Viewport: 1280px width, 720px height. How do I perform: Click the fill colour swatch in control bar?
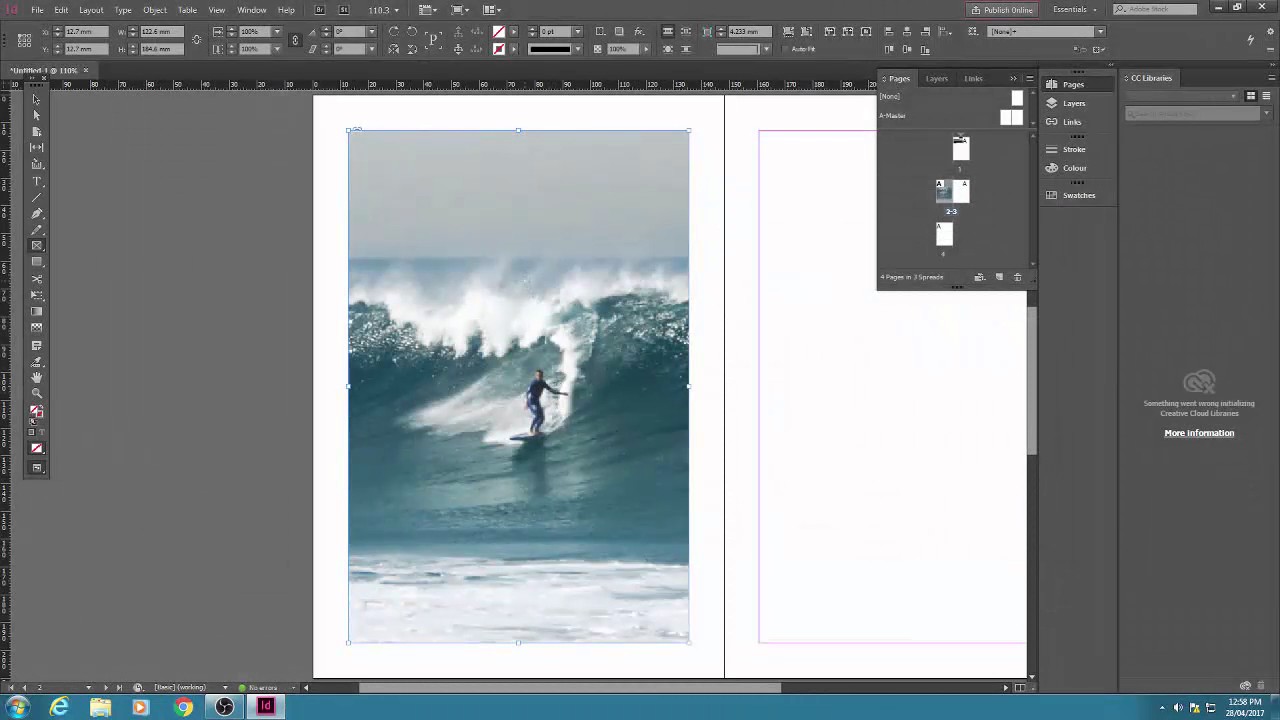tap(499, 32)
